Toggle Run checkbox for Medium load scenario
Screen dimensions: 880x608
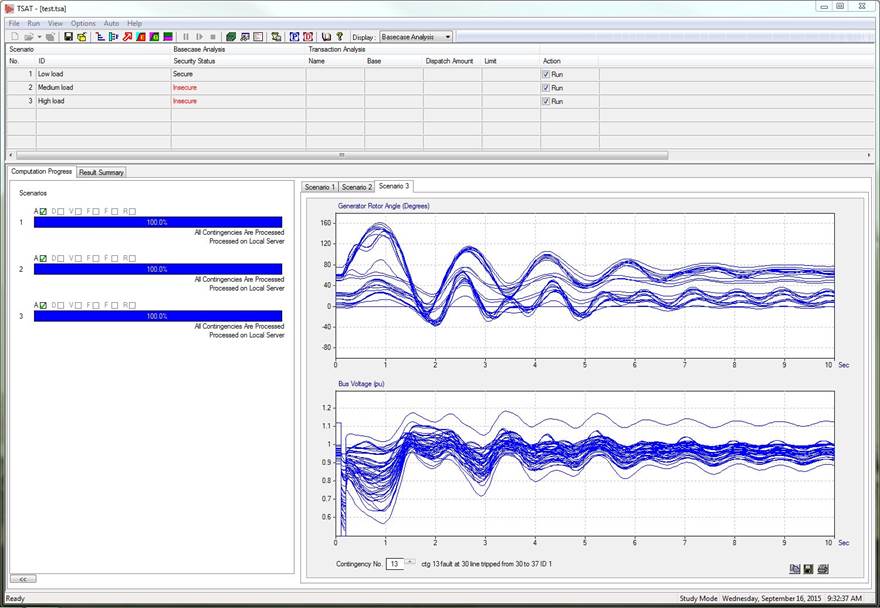[546, 88]
